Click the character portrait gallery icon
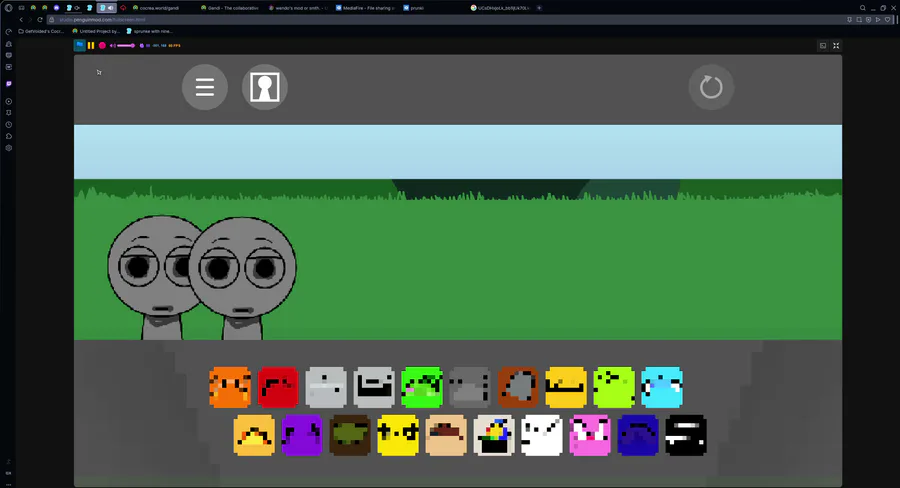This screenshot has width=900, height=488. (x=265, y=87)
